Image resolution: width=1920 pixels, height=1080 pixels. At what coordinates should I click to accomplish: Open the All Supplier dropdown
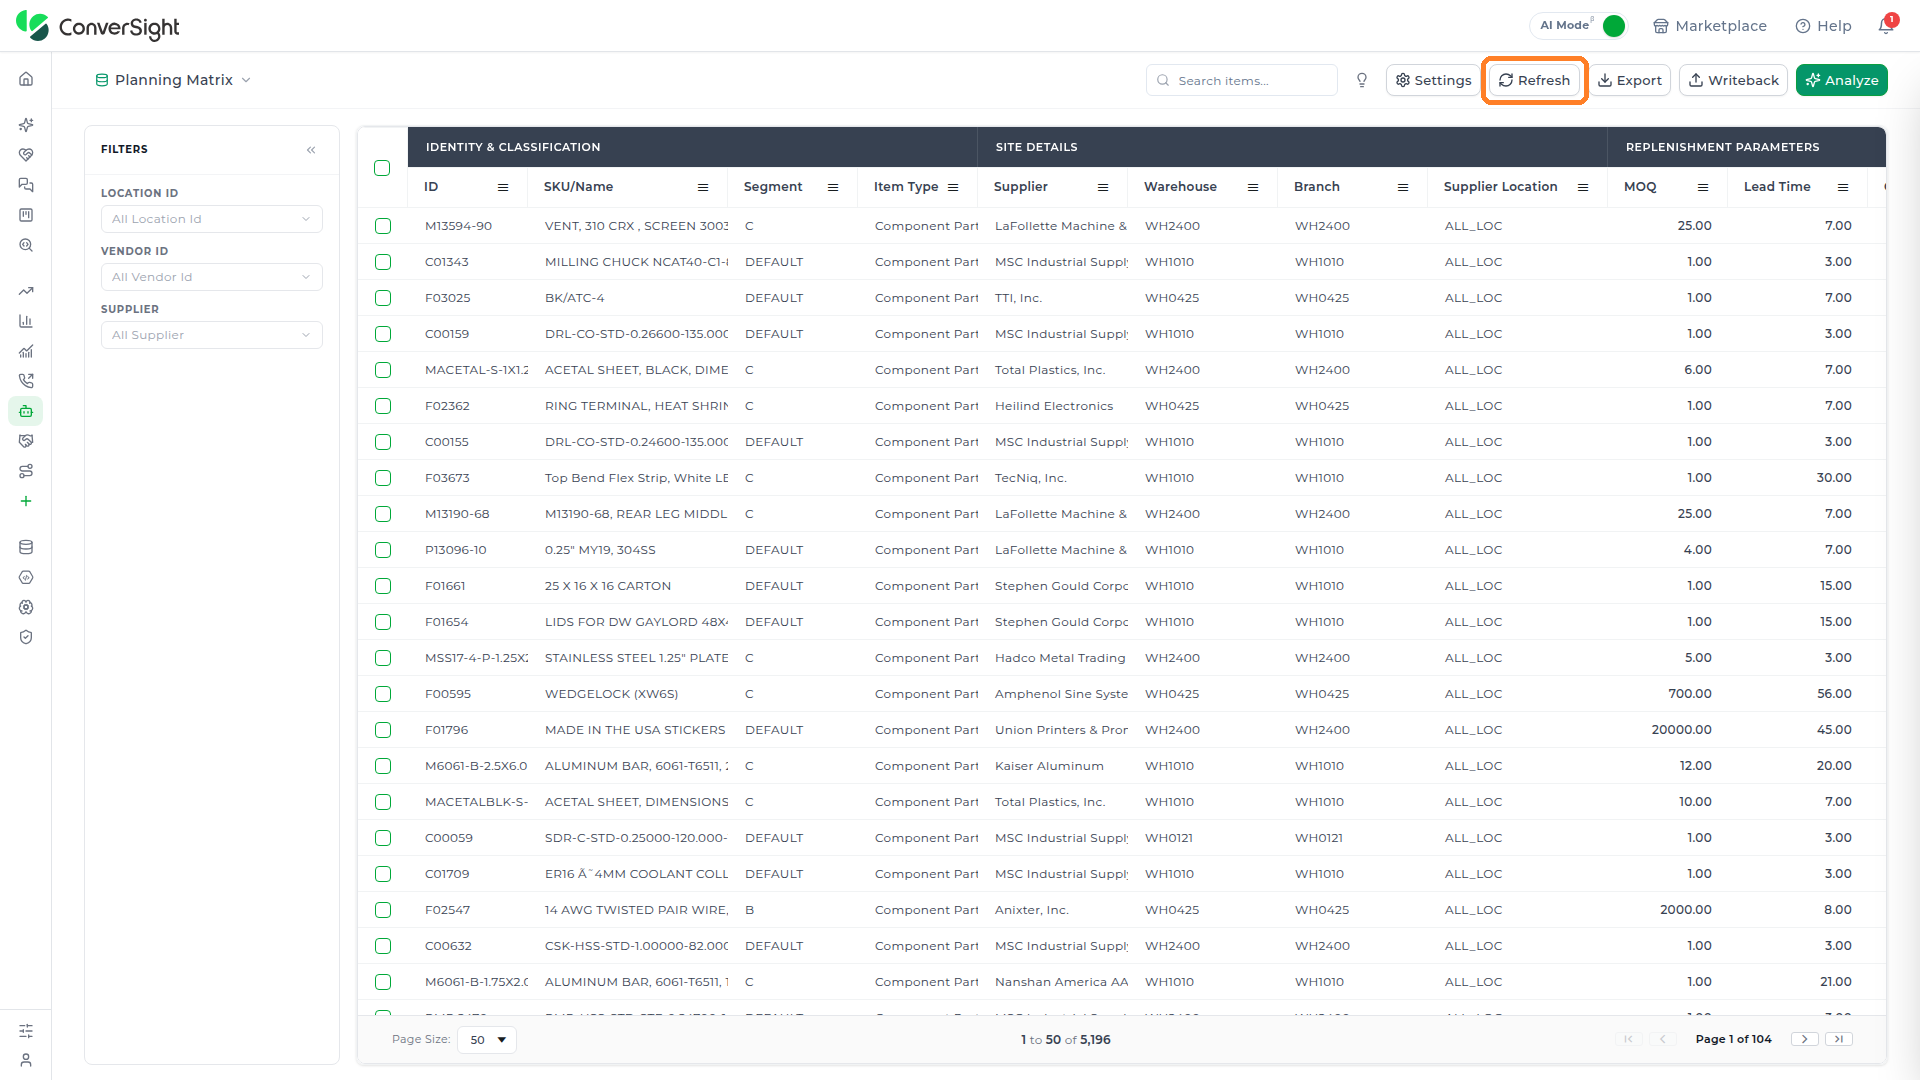click(212, 335)
